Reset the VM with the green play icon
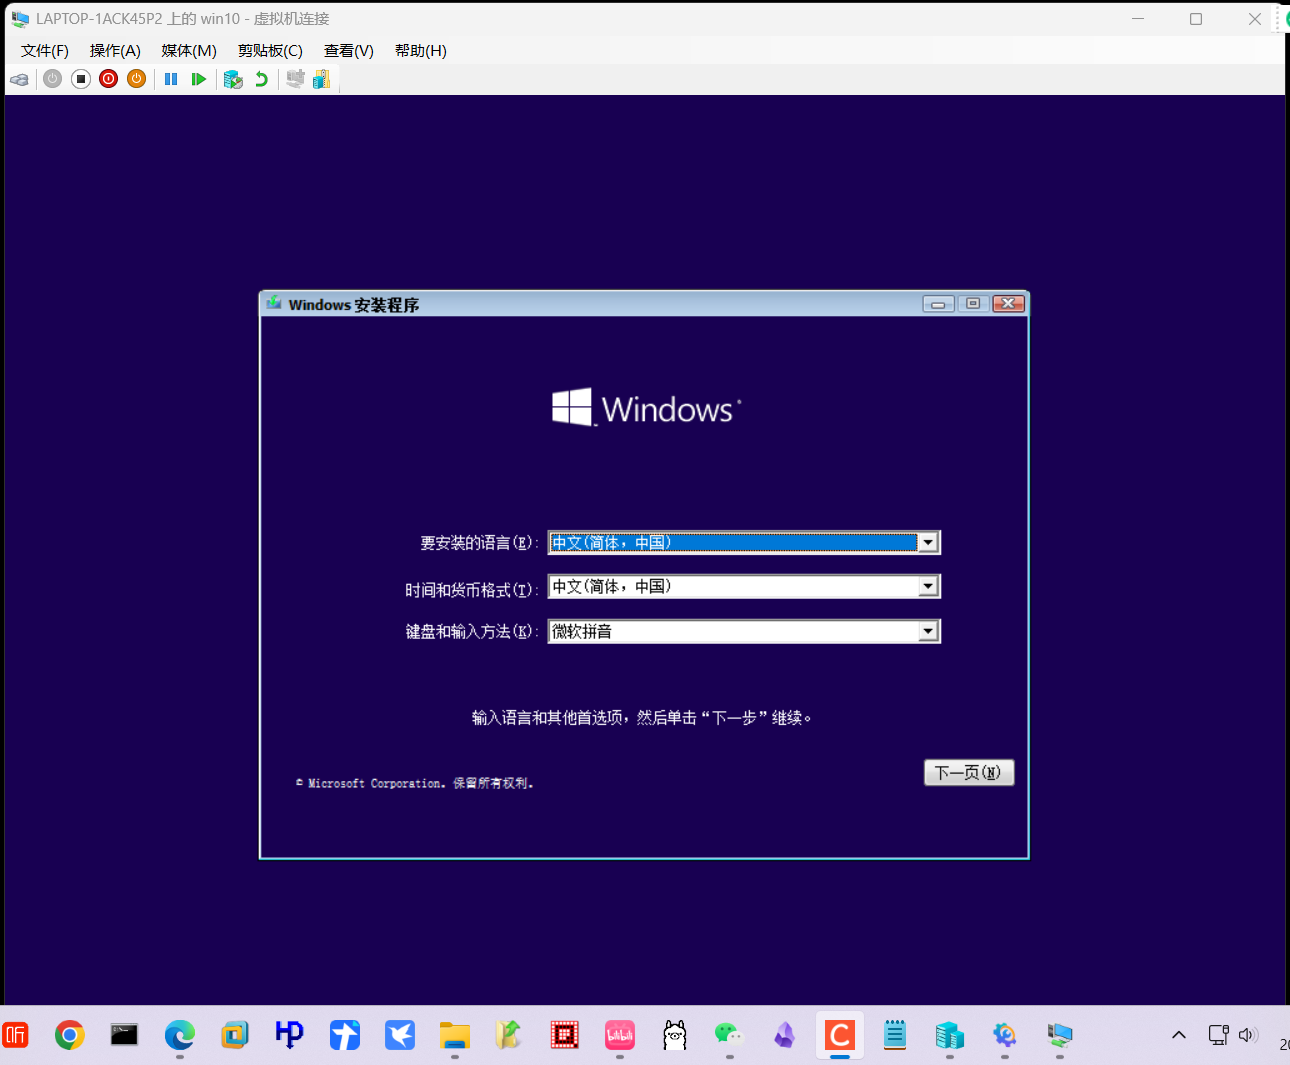Image resolution: width=1290 pixels, height=1065 pixels. (199, 79)
